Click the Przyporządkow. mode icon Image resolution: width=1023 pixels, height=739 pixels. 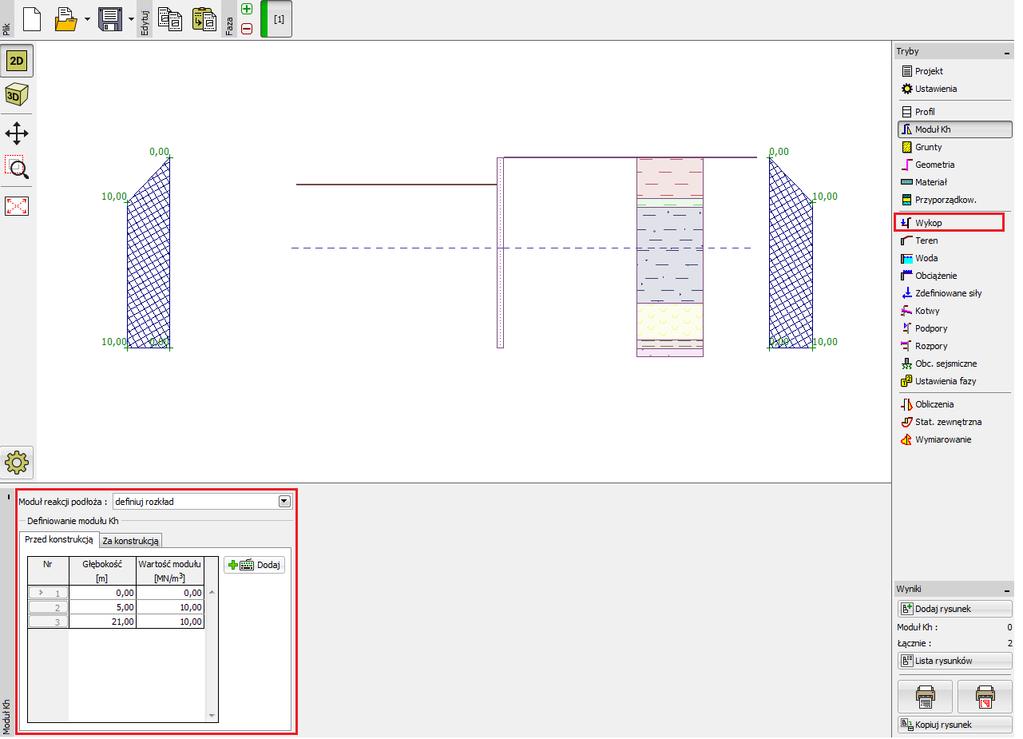[x=907, y=200]
